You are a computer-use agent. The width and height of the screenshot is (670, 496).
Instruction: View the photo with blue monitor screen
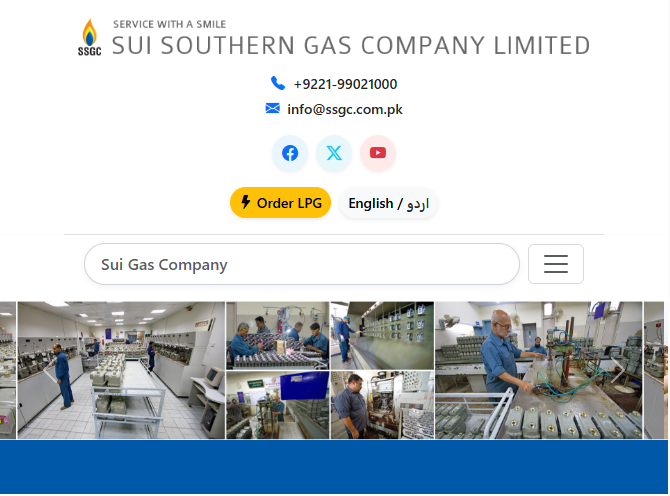[278, 405]
